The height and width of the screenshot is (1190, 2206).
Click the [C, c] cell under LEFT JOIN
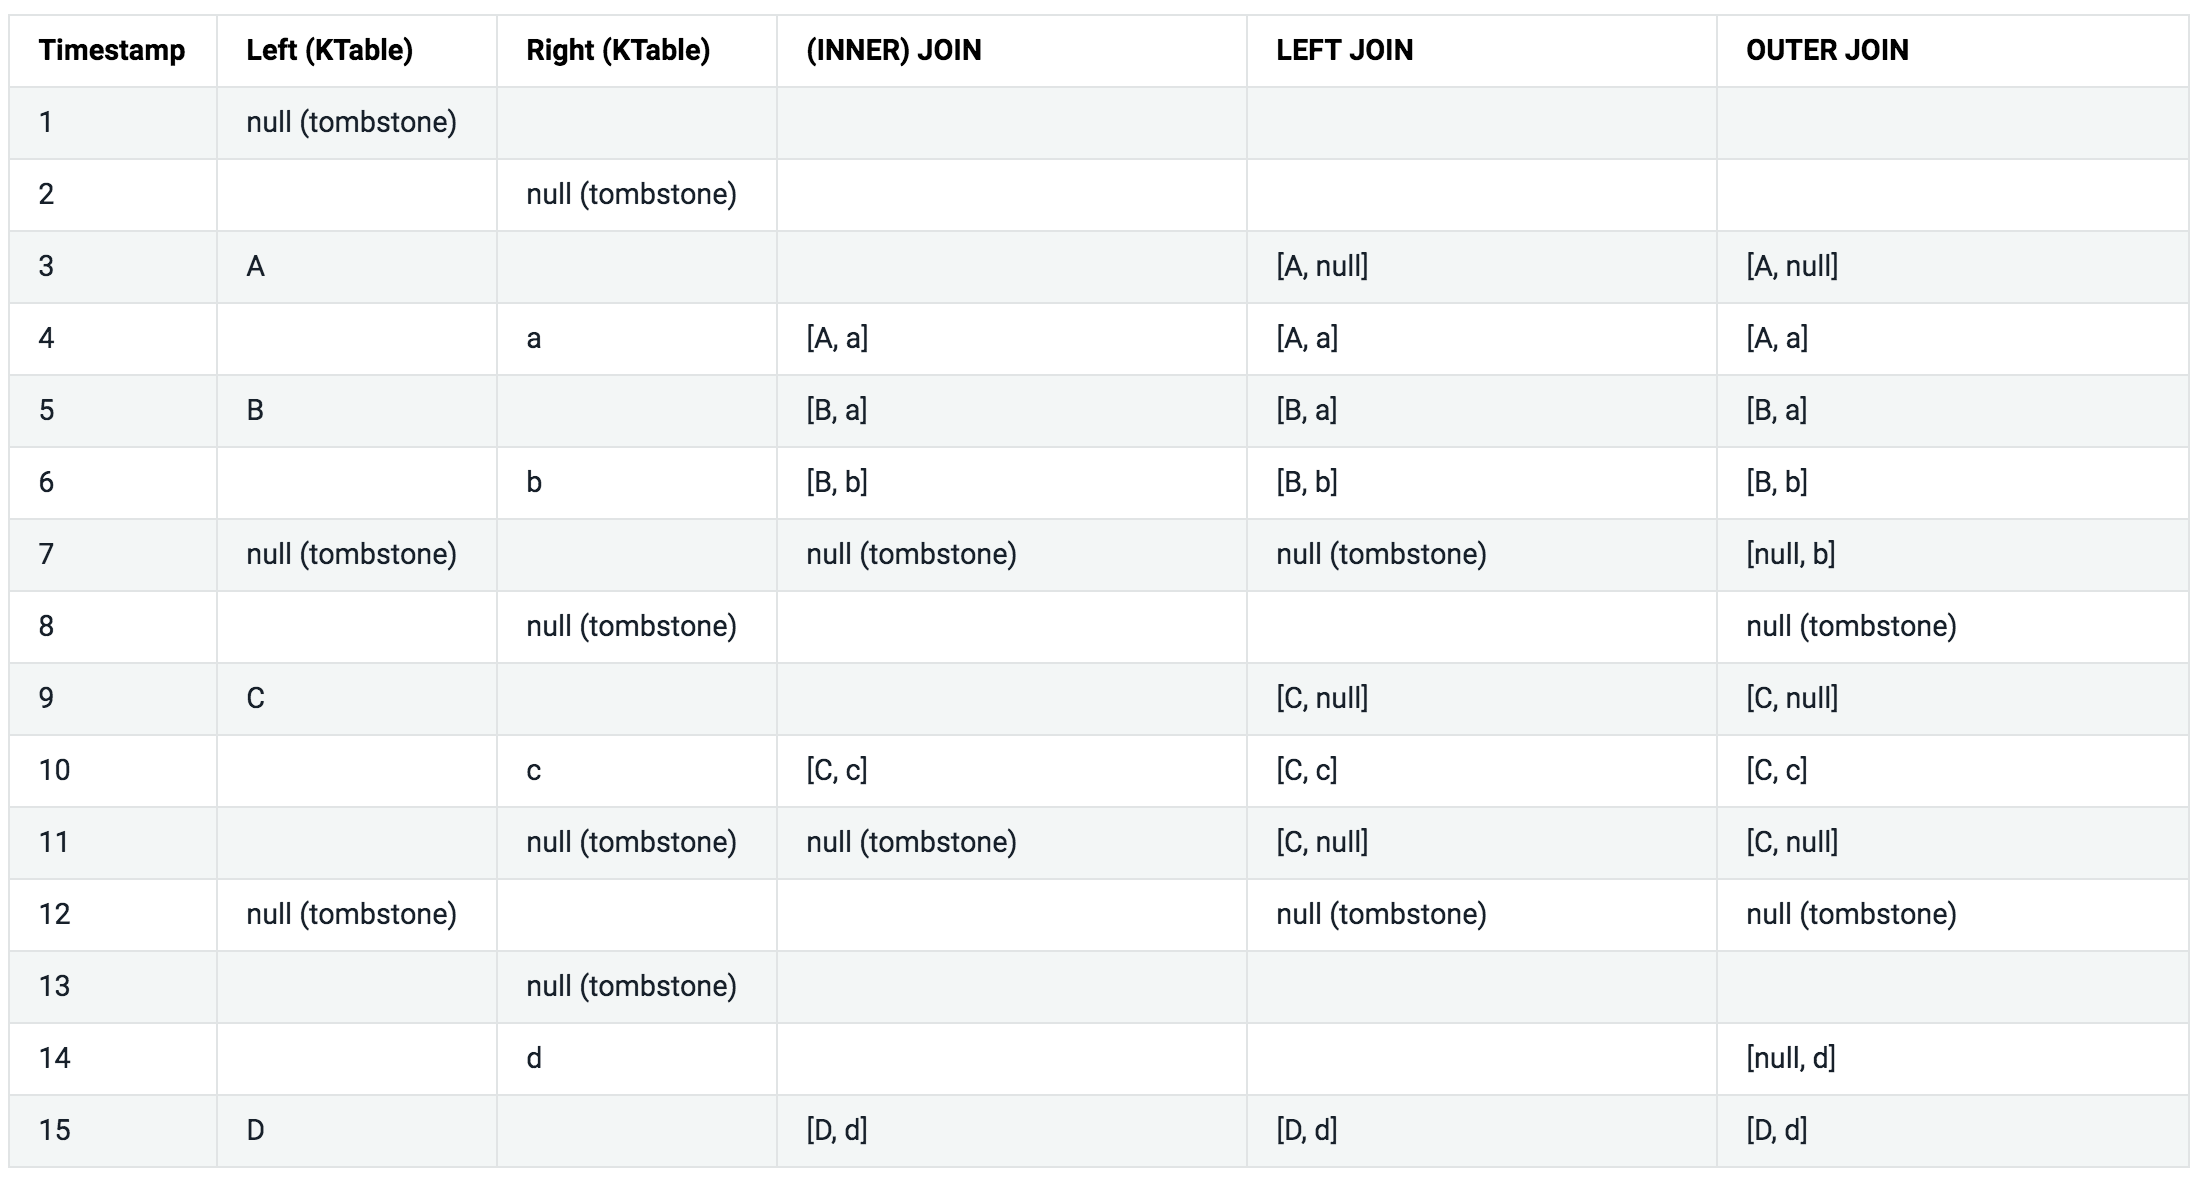click(x=1306, y=770)
